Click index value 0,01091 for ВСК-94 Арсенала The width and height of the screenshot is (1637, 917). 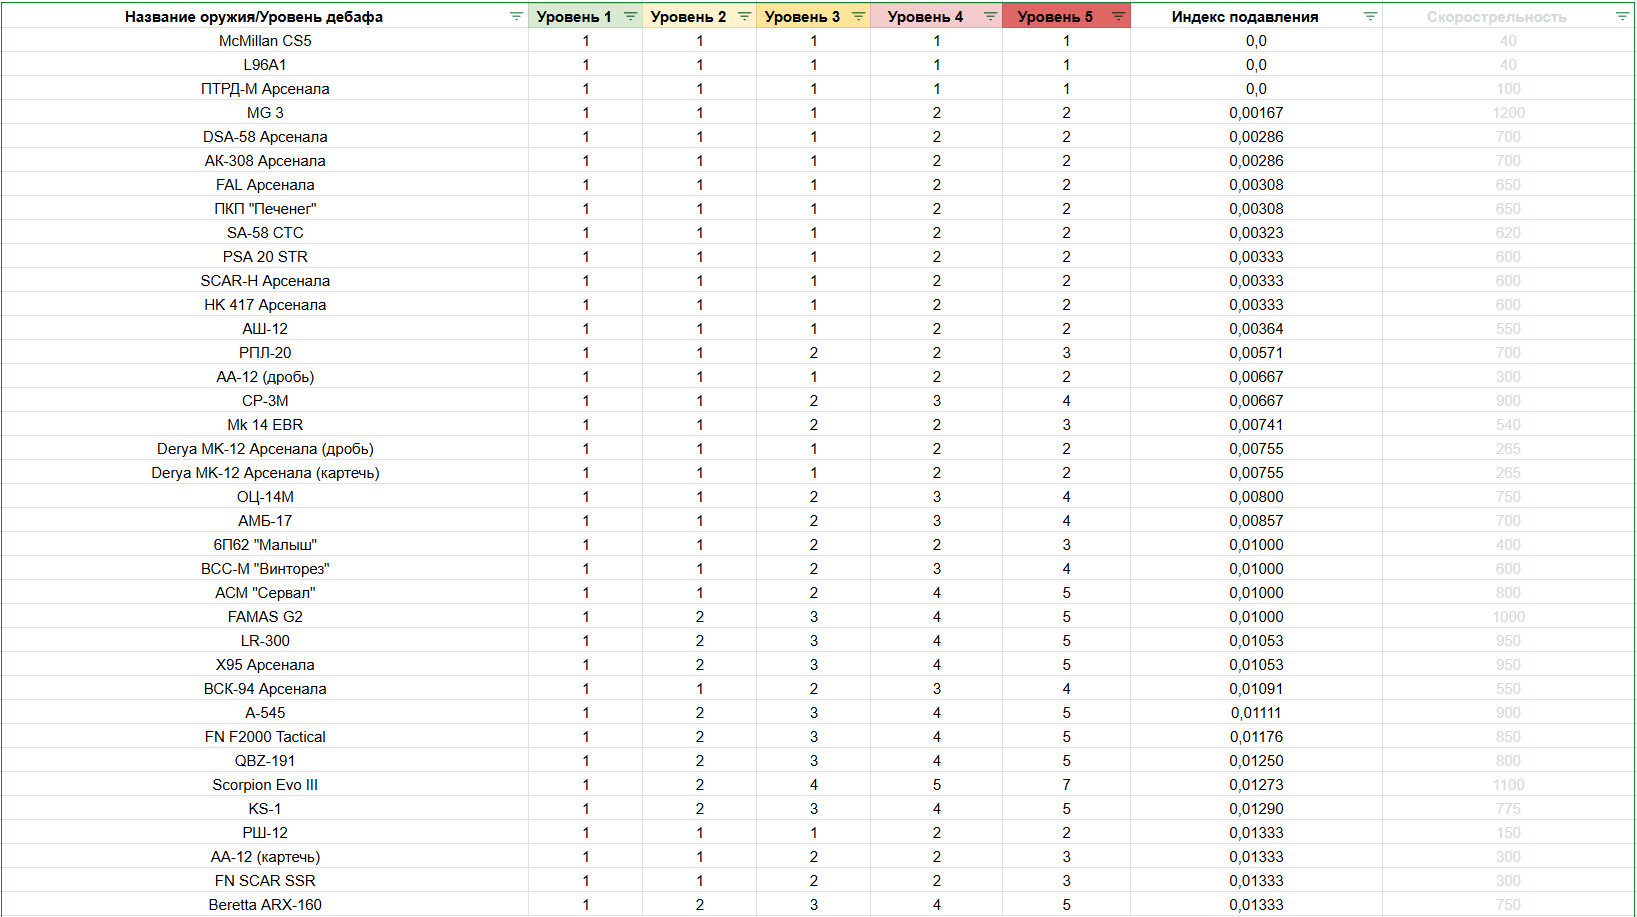[x=1256, y=689]
